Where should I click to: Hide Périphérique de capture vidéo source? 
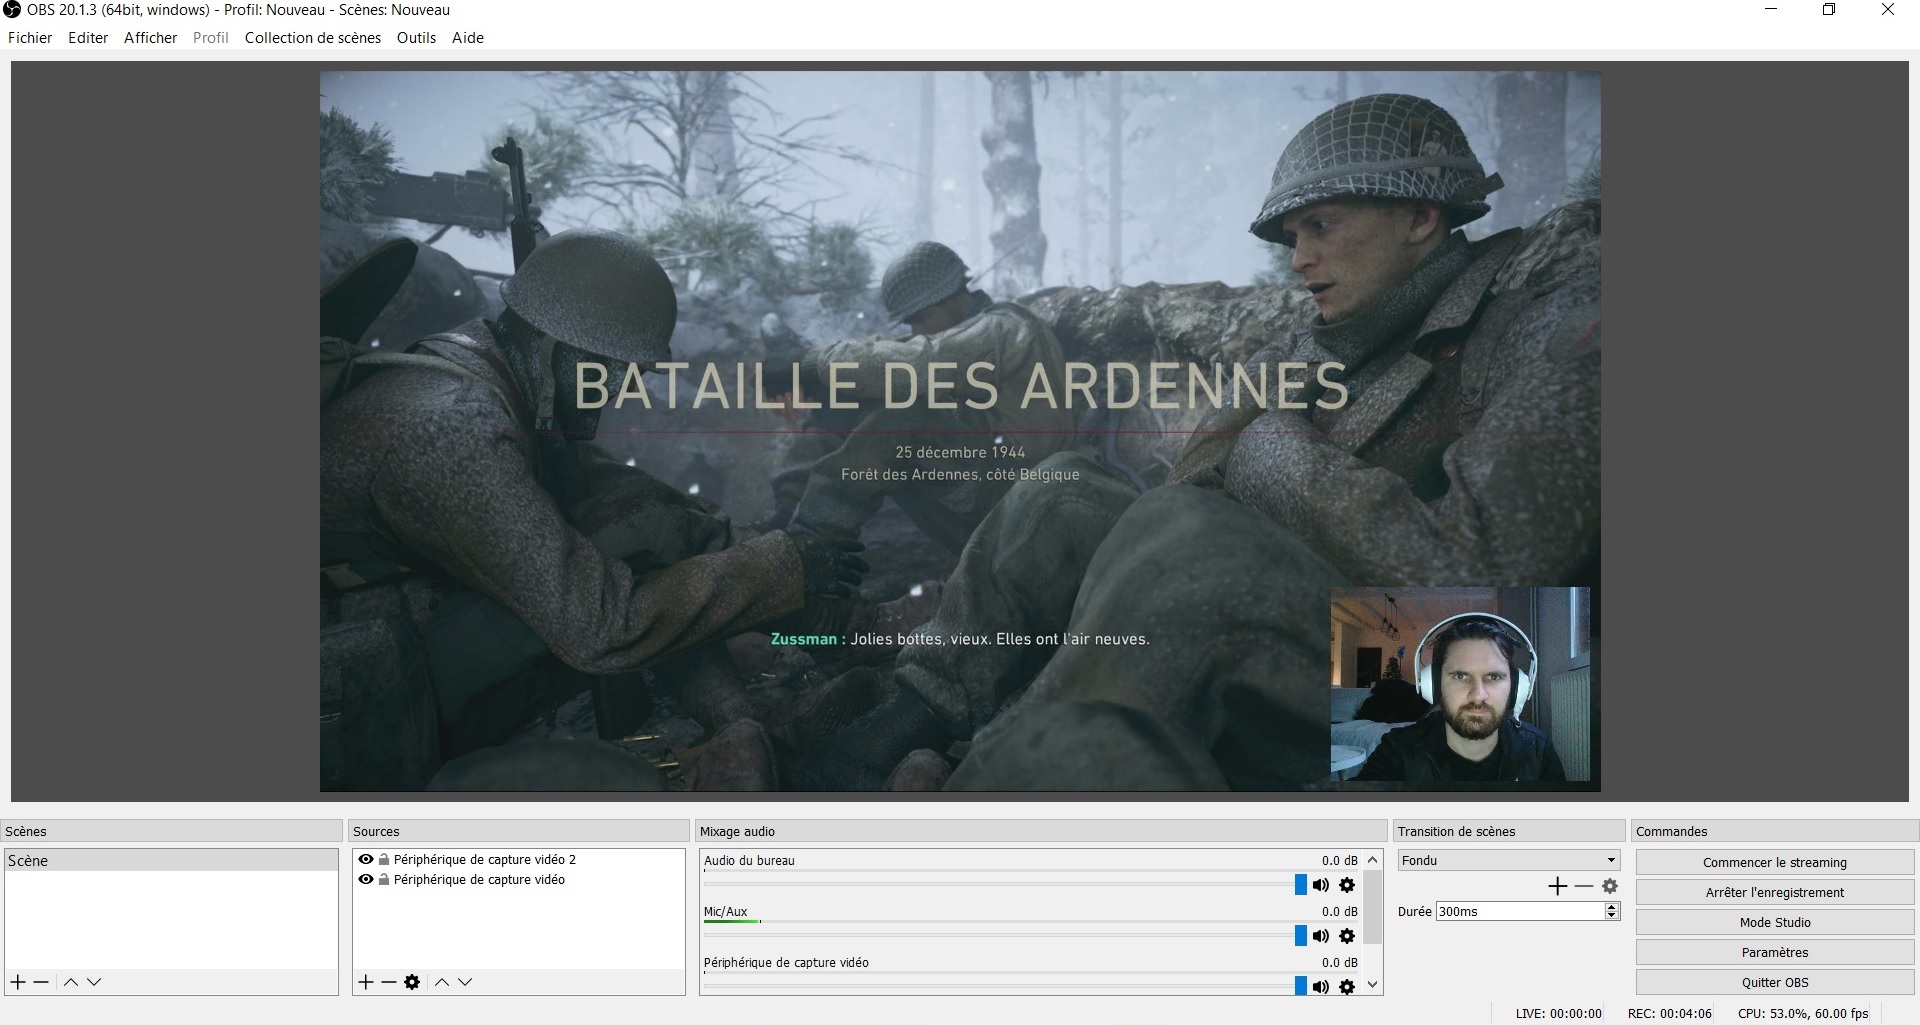click(x=366, y=879)
